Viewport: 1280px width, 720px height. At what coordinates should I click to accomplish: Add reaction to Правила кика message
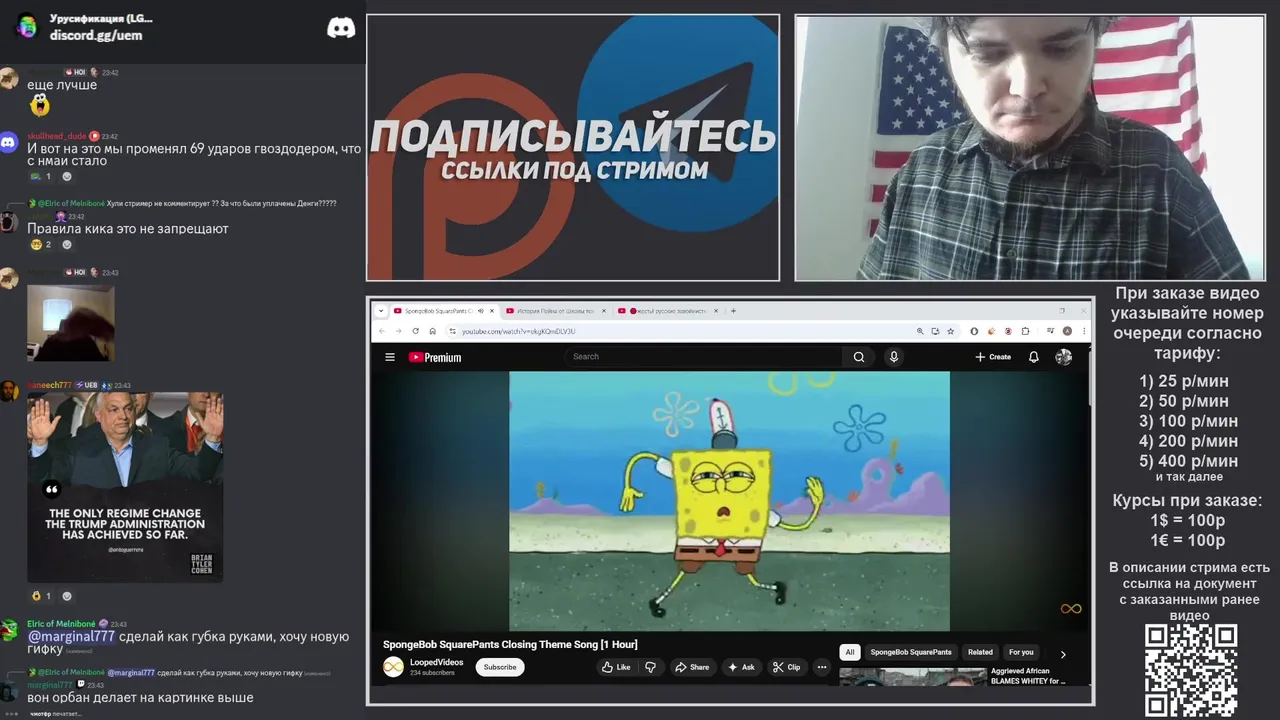click(67, 245)
